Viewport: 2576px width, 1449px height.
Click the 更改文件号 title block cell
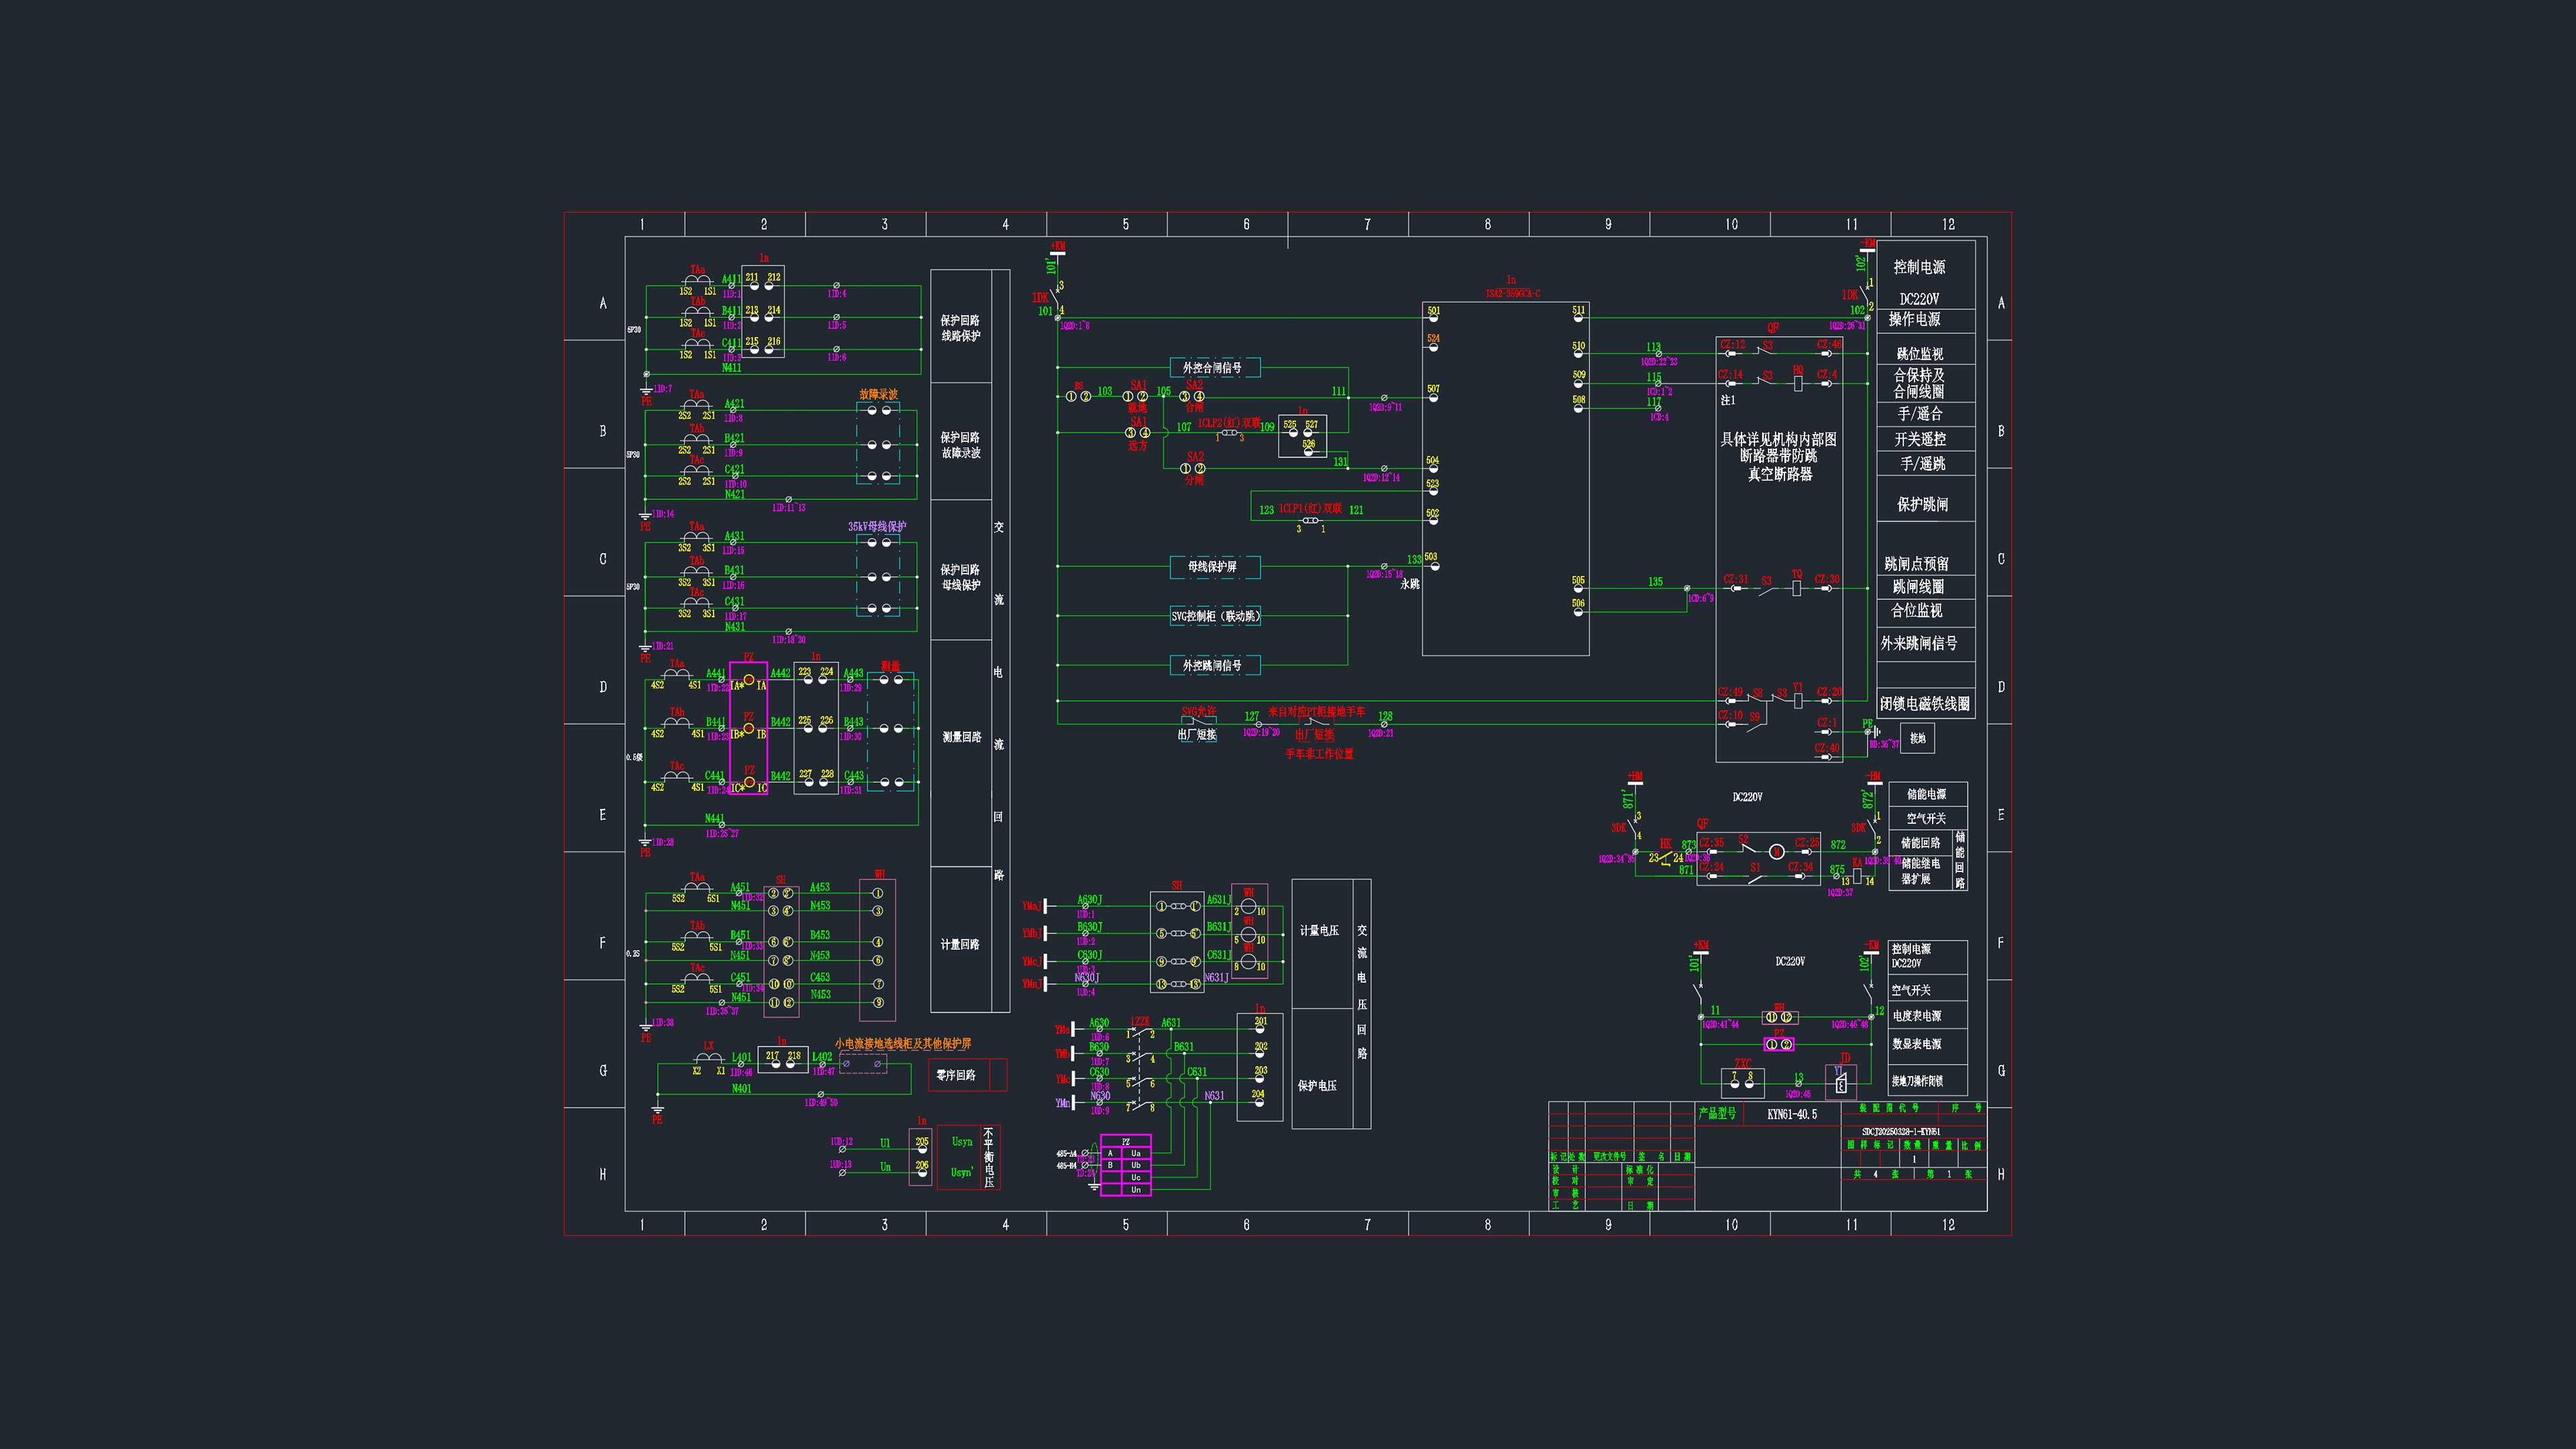click(1609, 1156)
